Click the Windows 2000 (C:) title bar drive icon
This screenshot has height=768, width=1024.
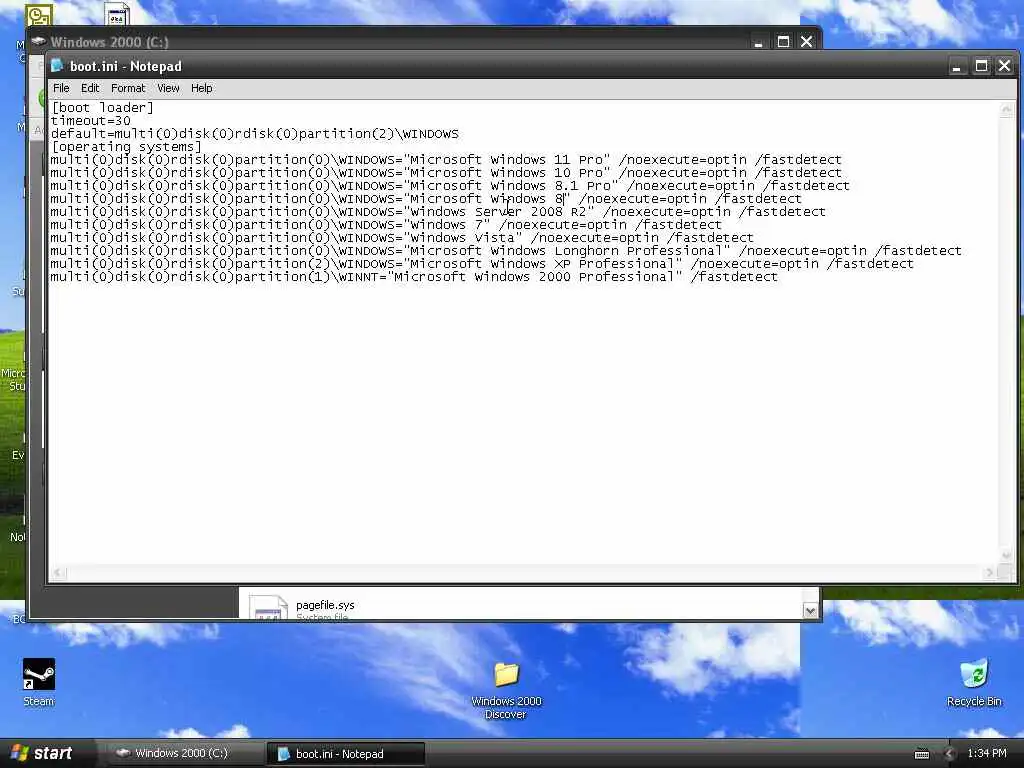(39, 41)
